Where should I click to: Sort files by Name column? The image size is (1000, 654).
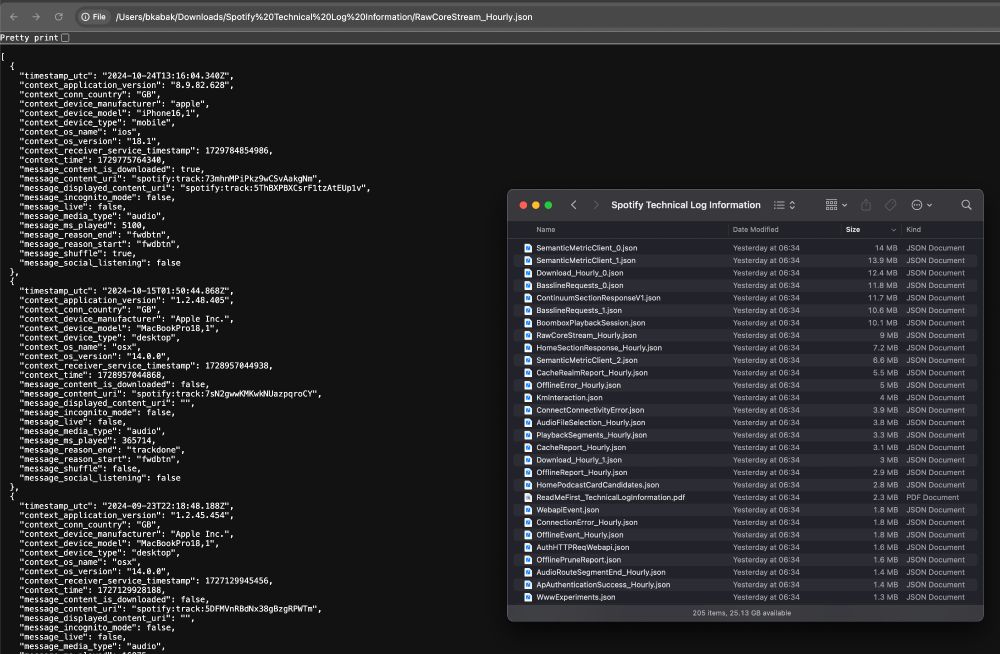[546, 230]
